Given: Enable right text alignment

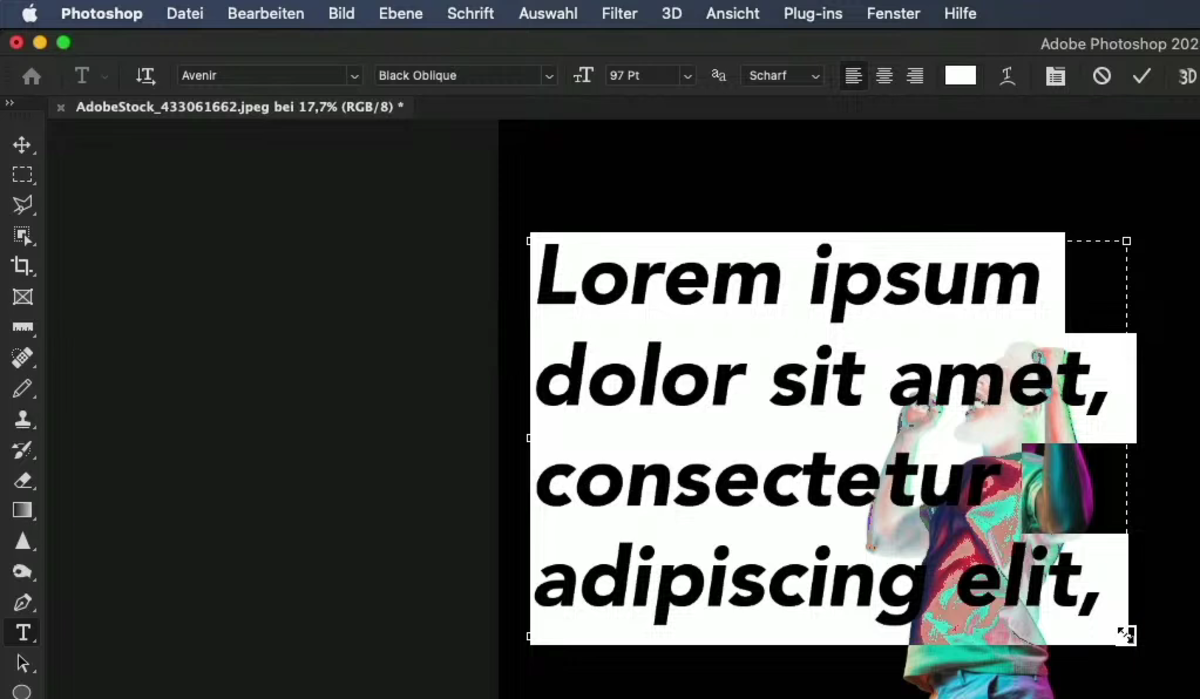Looking at the screenshot, I should pyautogui.click(x=914, y=76).
